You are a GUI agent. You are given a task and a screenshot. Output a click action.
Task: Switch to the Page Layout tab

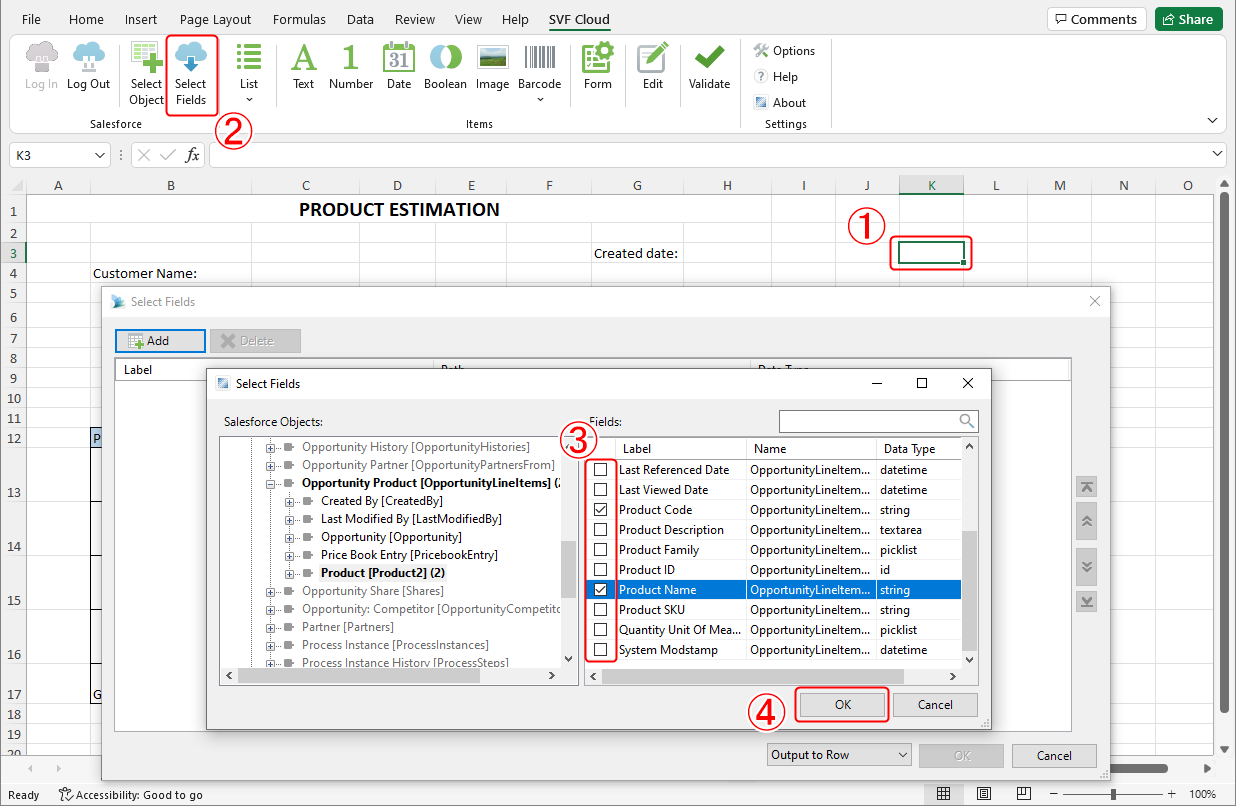tap(216, 19)
